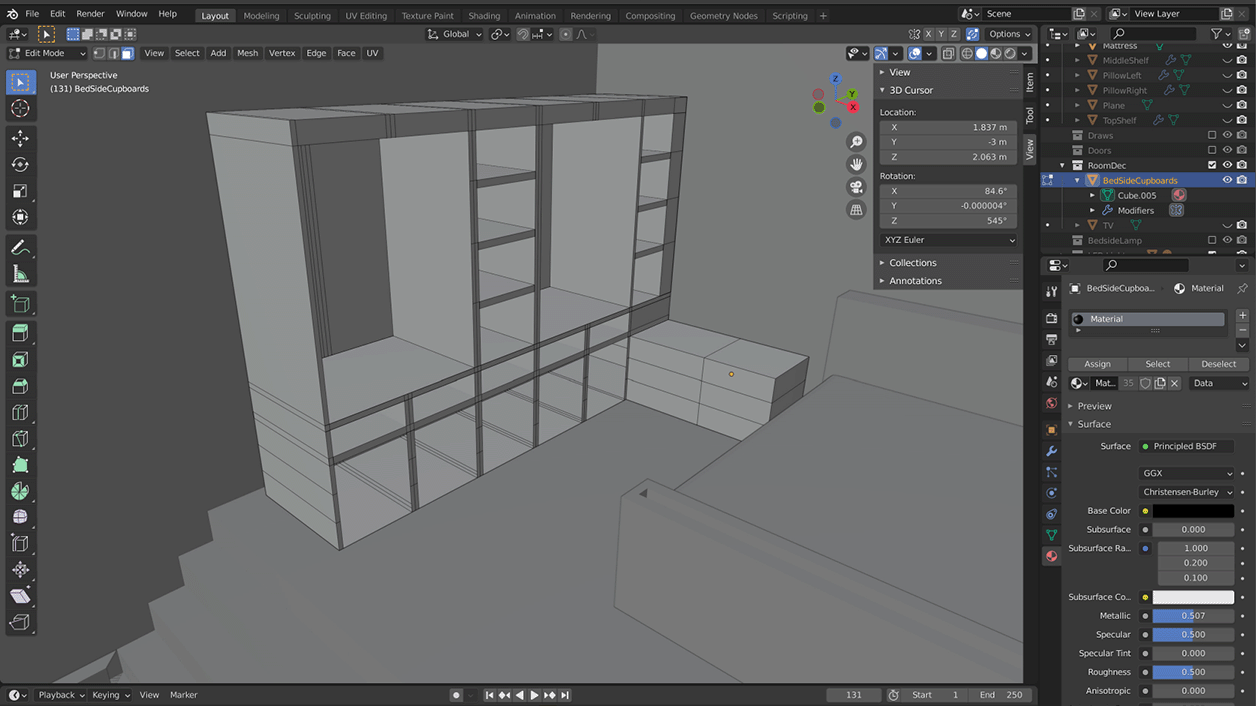This screenshot has height=706, width=1256.
Task: Toggle camera view with the camera gizmo
Action: coord(856,187)
